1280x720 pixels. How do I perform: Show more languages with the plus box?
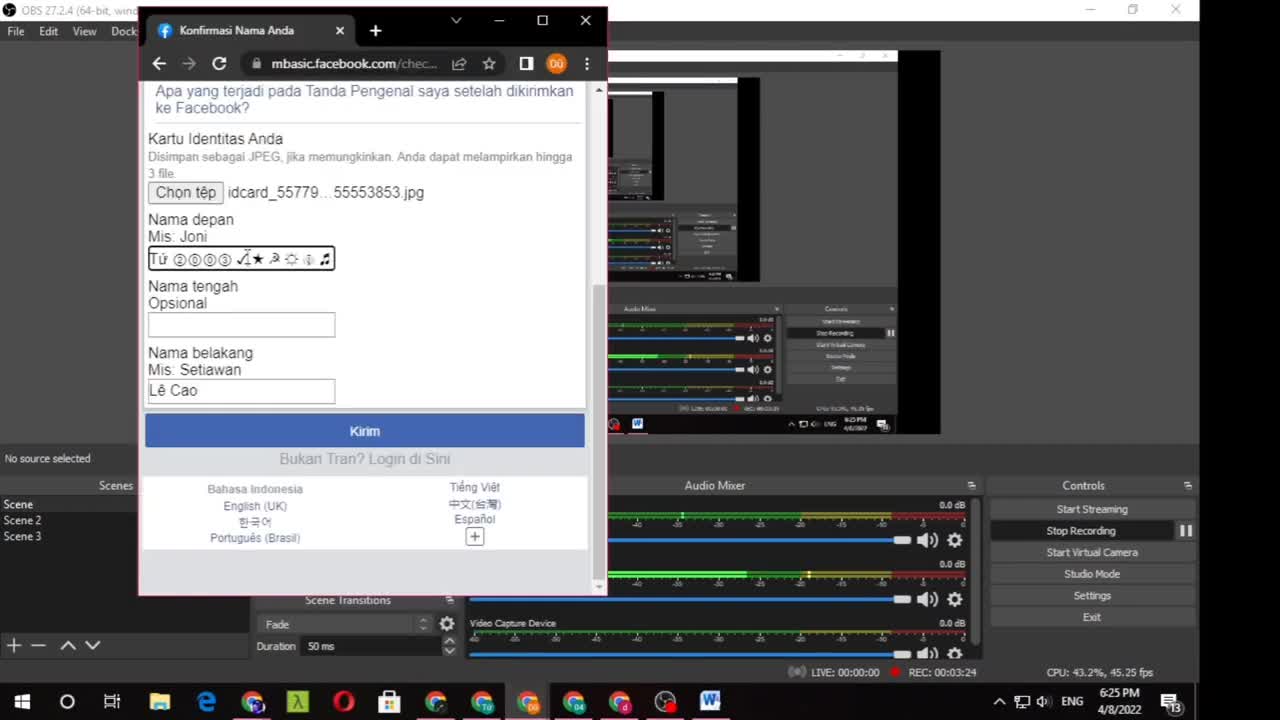pos(475,537)
